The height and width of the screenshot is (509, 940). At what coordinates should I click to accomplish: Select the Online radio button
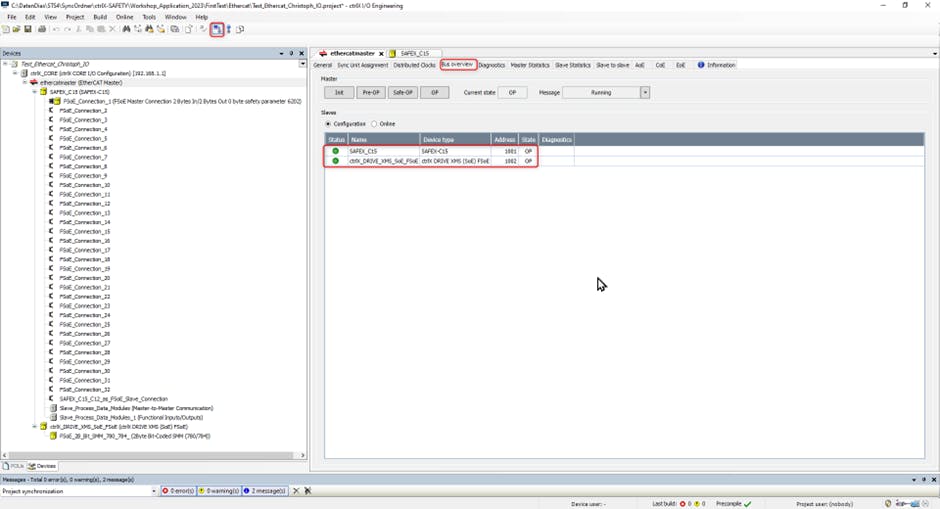[374, 124]
